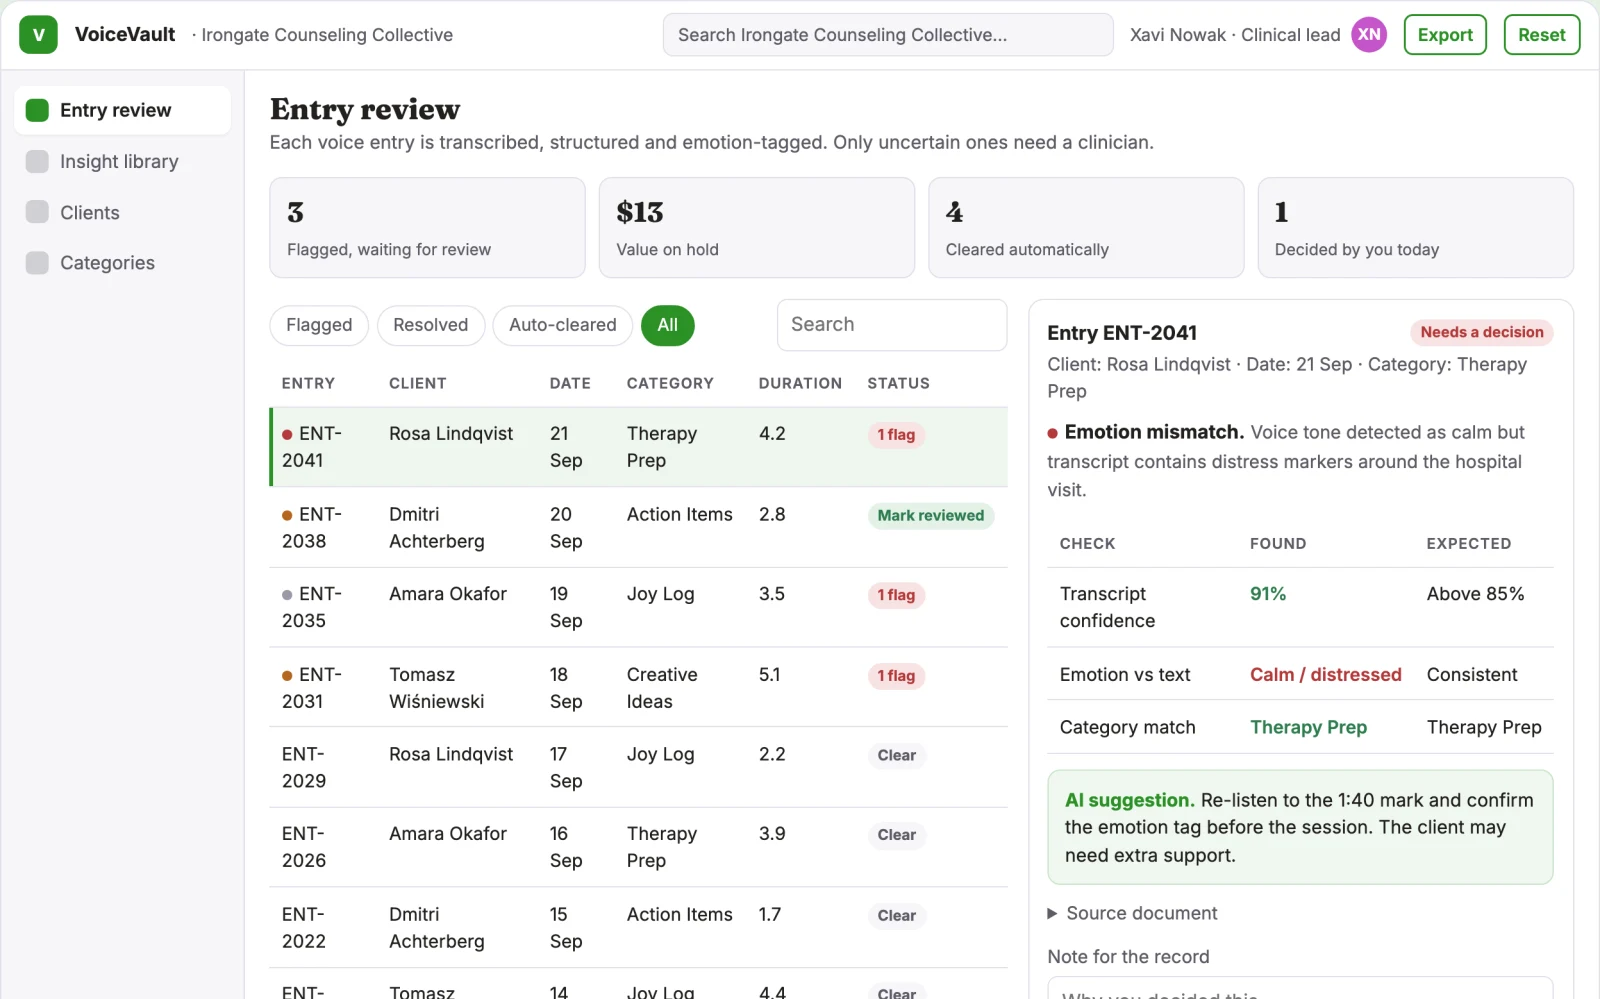Click the Needs a decision badge
Image resolution: width=1600 pixels, height=999 pixels.
pos(1481,332)
